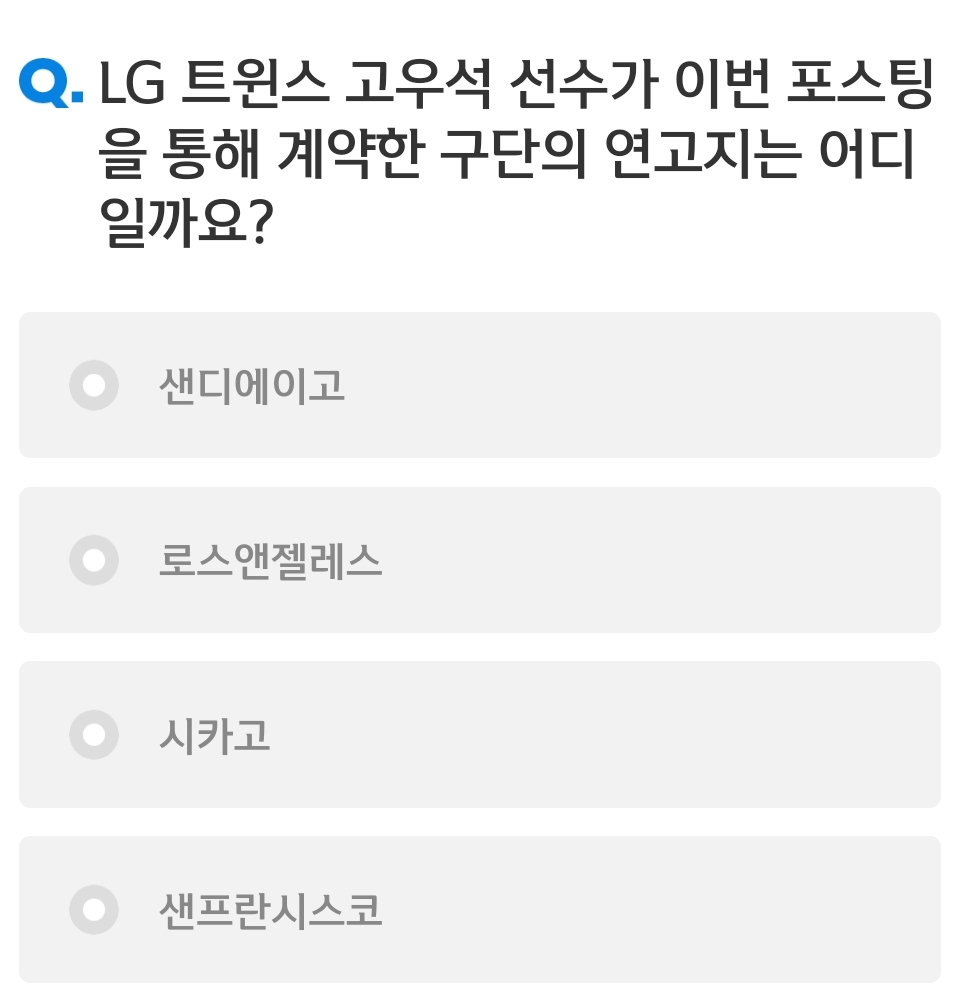Choose the fourth answer card 샌프란시스코
The width and height of the screenshot is (953, 996).
click(x=480, y=910)
